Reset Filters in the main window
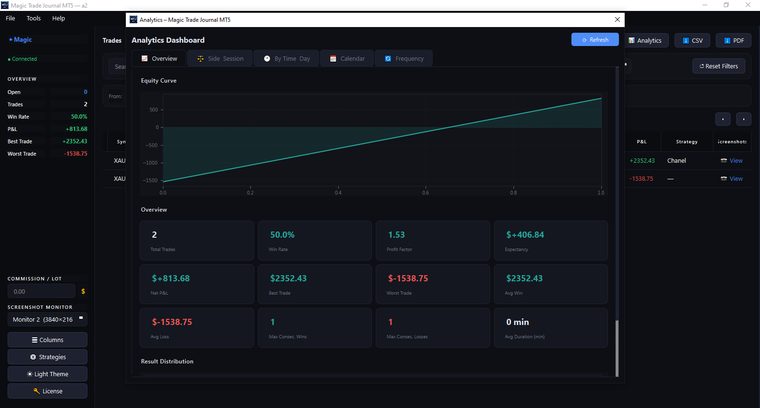This screenshot has height=408, width=760. click(x=719, y=66)
